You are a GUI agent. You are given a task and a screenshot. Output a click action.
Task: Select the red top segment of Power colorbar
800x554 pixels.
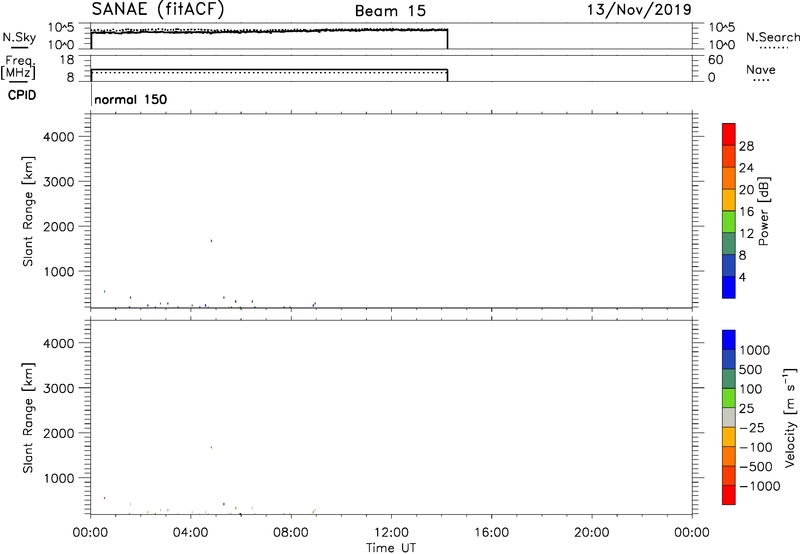729,132
